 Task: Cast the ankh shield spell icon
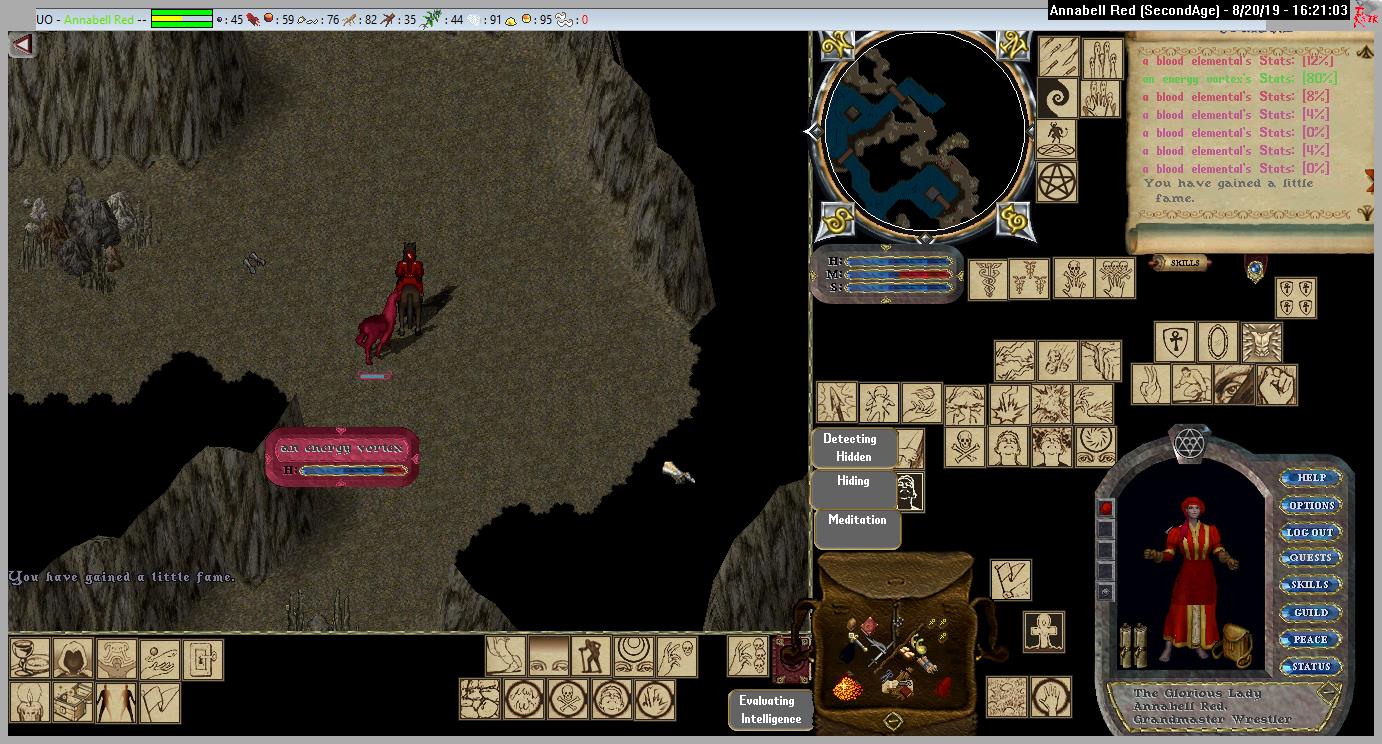pos(1175,342)
